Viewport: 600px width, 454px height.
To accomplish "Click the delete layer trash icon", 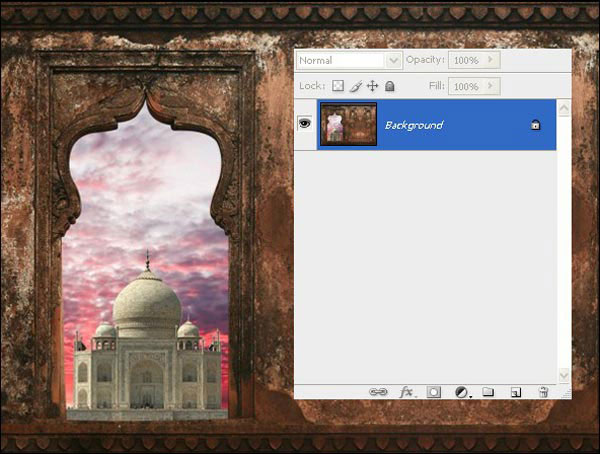I will [543, 392].
